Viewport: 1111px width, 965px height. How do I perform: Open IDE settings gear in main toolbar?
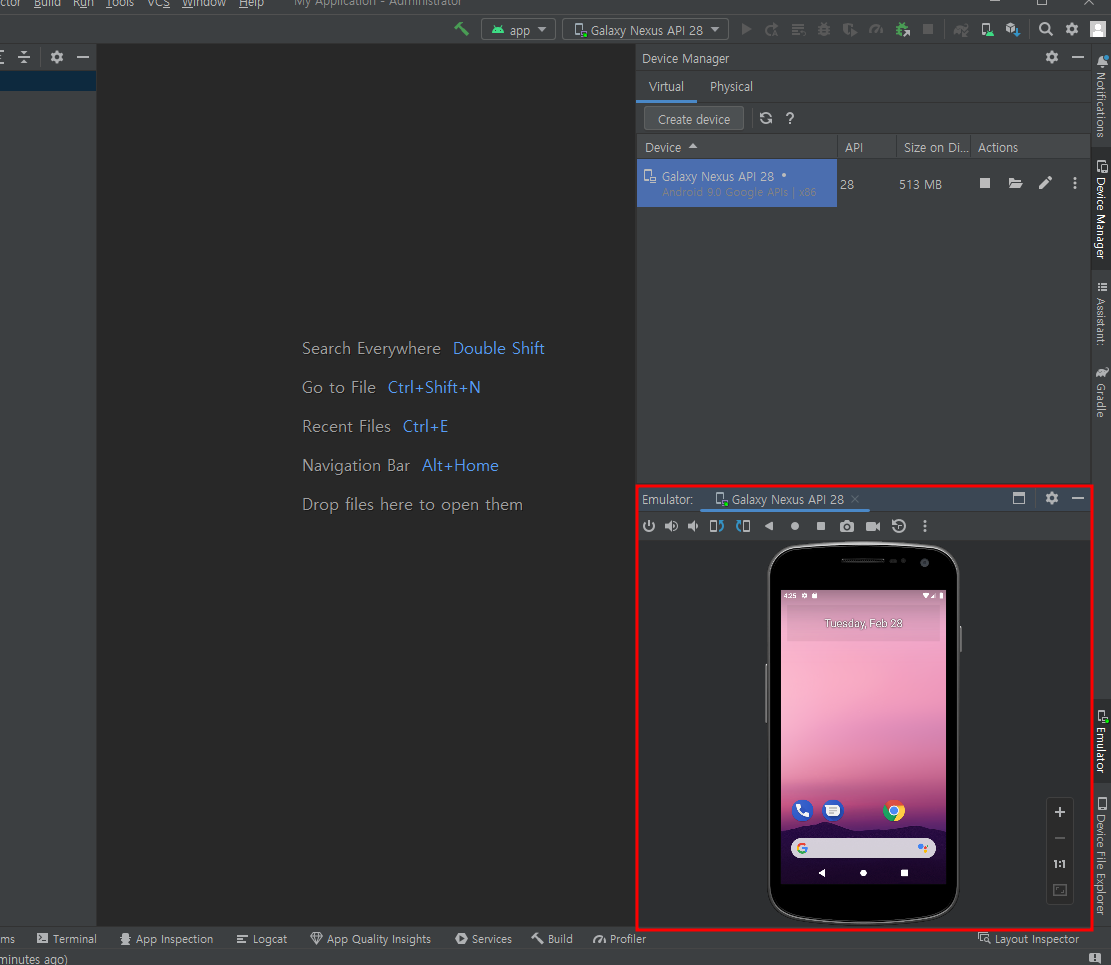click(1072, 29)
